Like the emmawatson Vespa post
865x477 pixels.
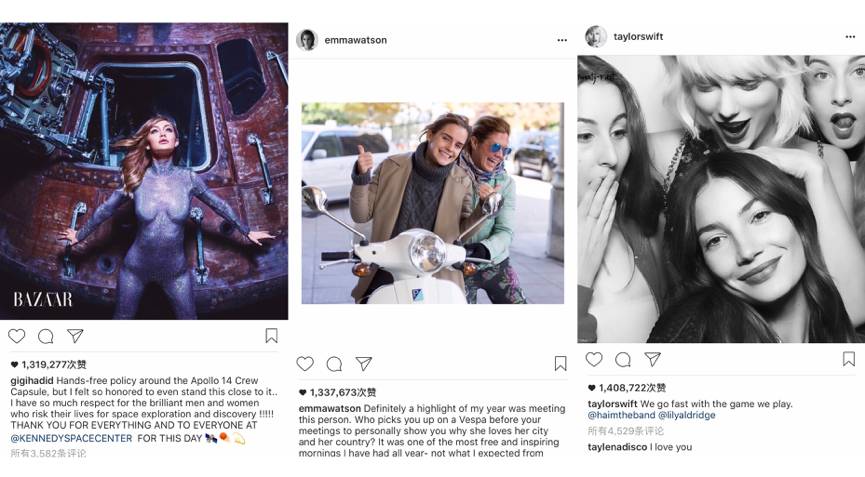305,364
